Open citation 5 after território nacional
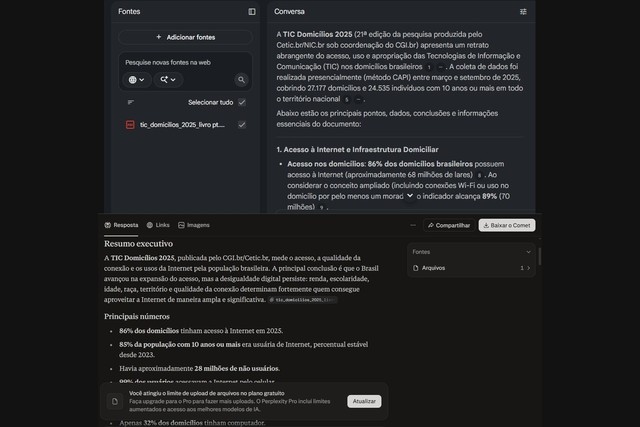This screenshot has height=427, width=640. (347, 100)
